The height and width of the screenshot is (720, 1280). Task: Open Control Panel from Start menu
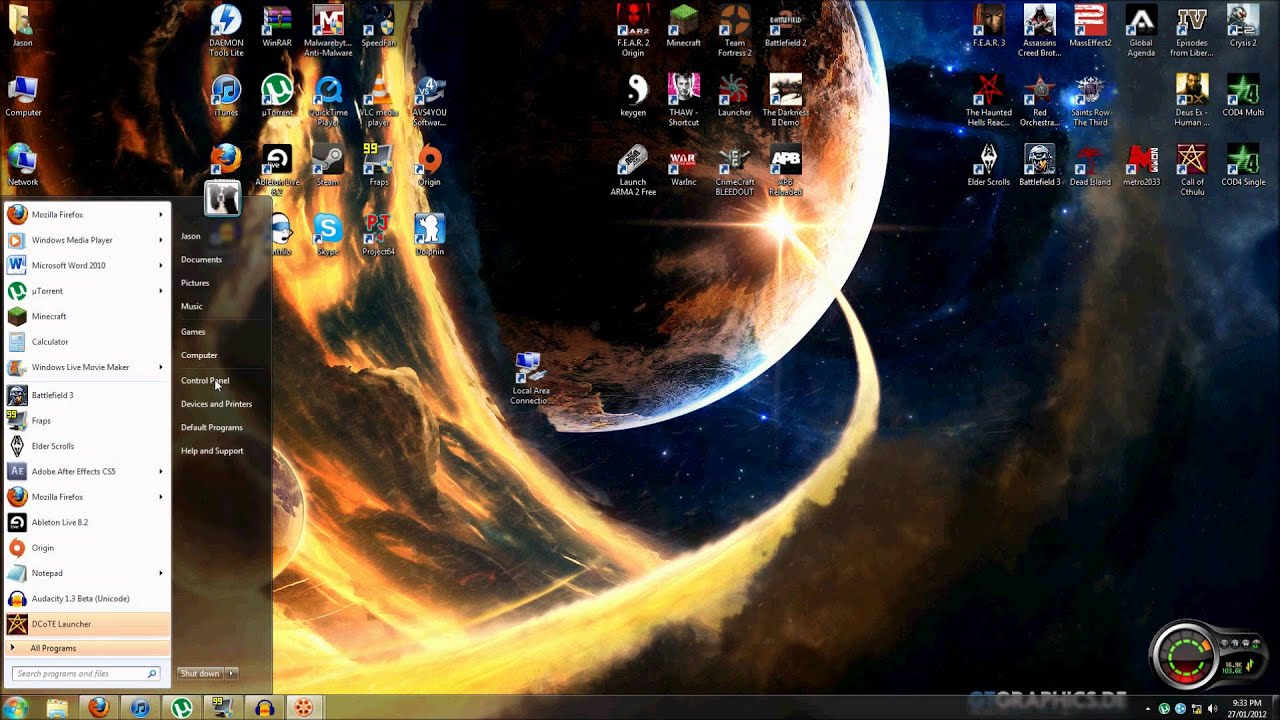tap(205, 380)
